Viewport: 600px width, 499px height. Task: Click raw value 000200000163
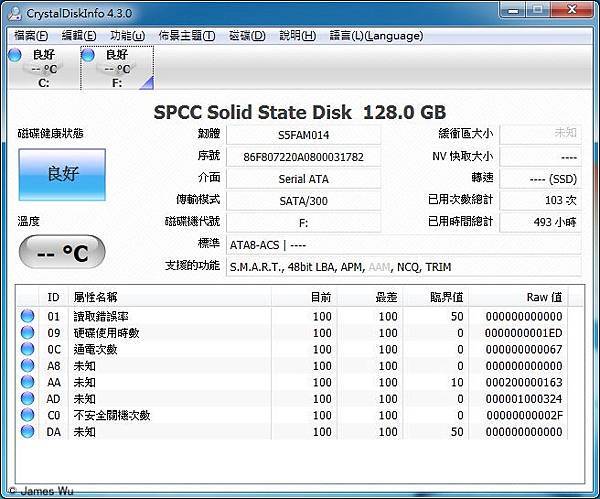point(523,382)
